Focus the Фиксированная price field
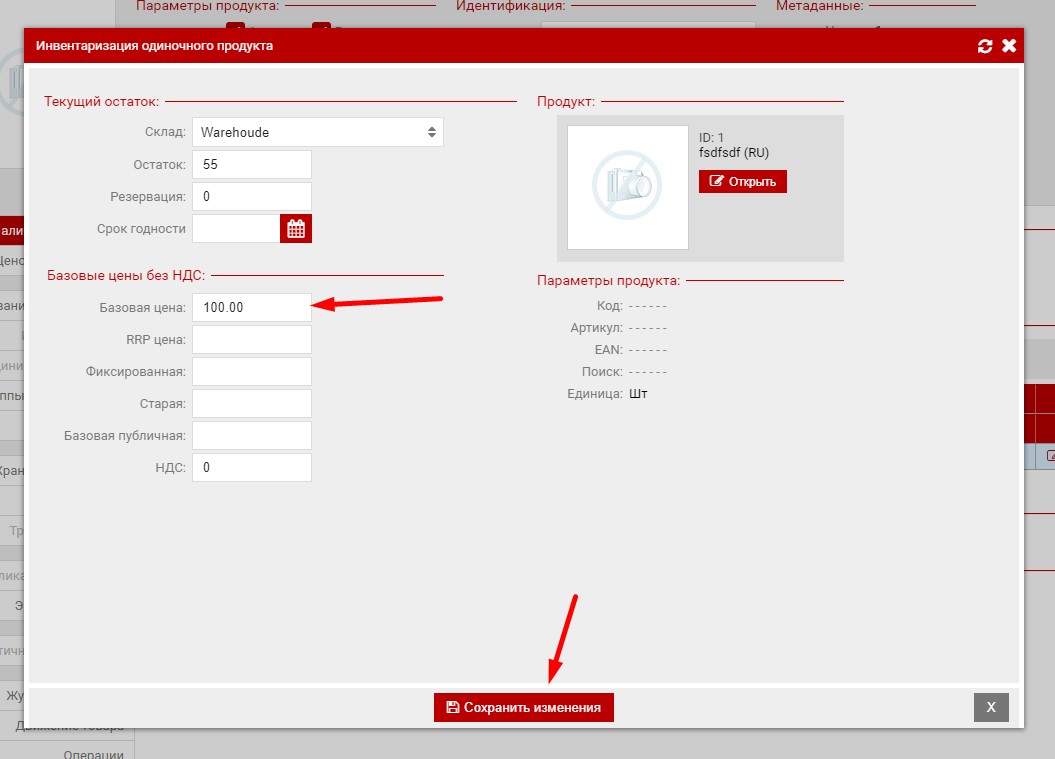This screenshot has width=1055, height=759. (x=251, y=372)
